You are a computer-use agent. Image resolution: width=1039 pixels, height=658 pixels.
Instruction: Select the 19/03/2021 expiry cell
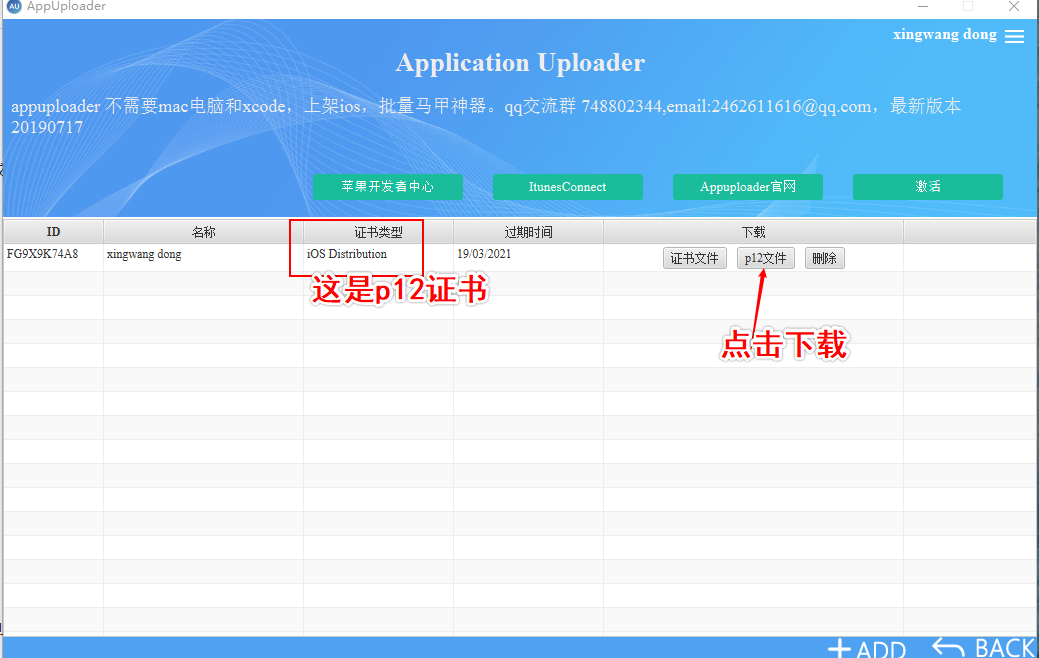pyautogui.click(x=528, y=257)
